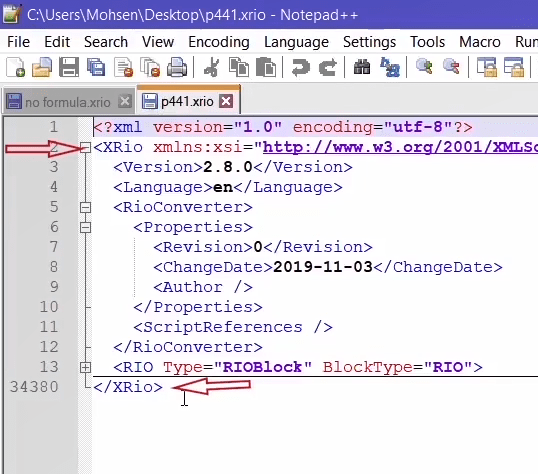This screenshot has height=474, width=538.
Task: Switch to the no formula.xrio tab
Action: [x=67, y=102]
